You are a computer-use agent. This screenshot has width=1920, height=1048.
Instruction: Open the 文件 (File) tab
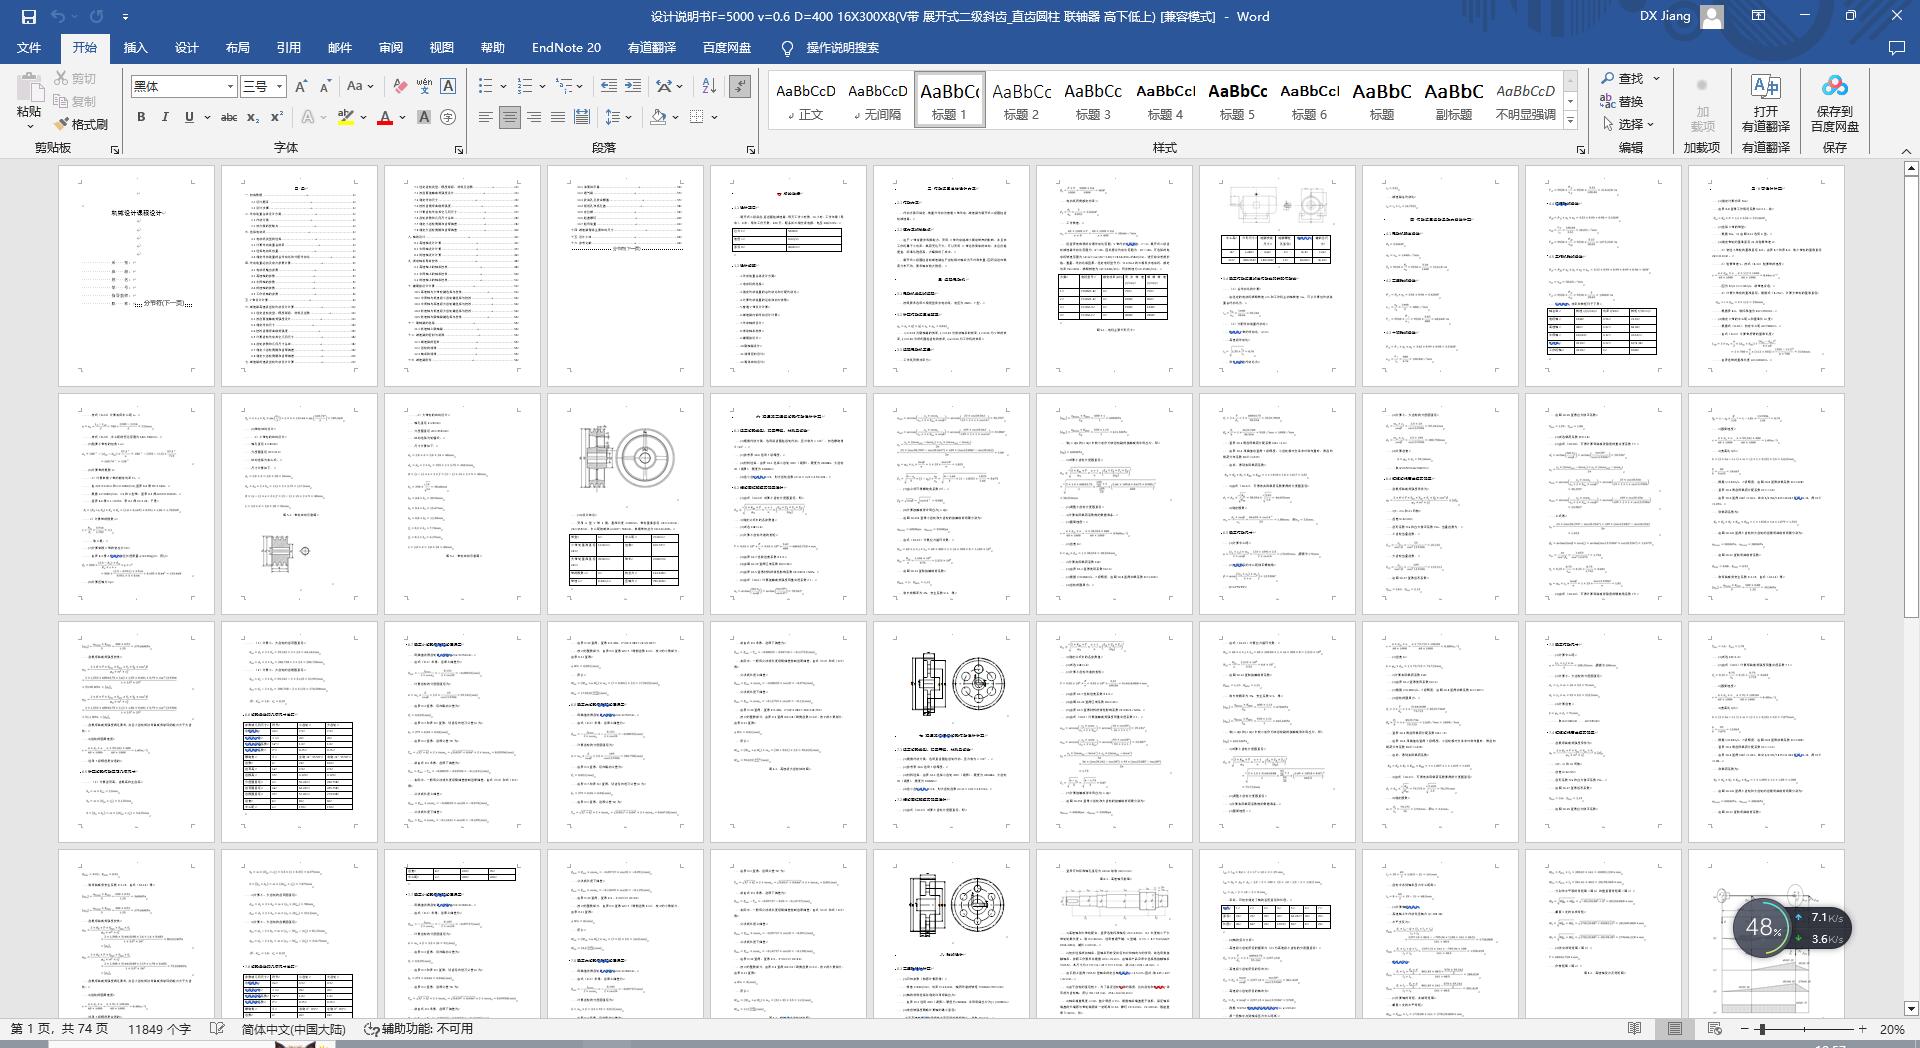tap(29, 47)
